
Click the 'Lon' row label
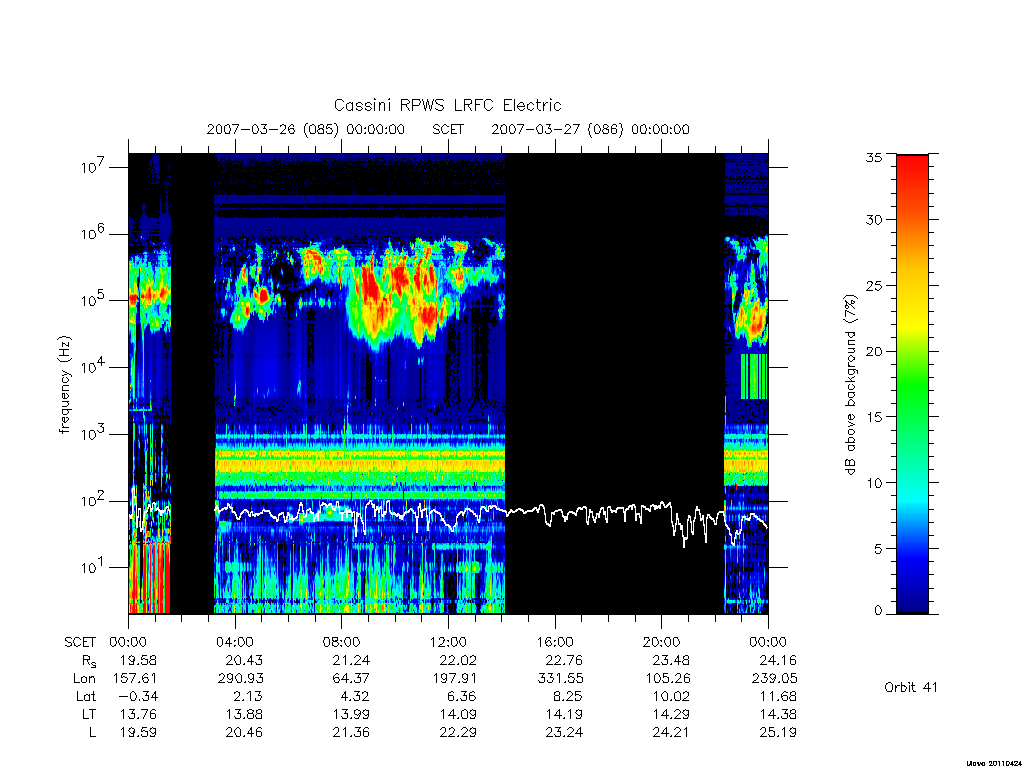(x=84, y=679)
